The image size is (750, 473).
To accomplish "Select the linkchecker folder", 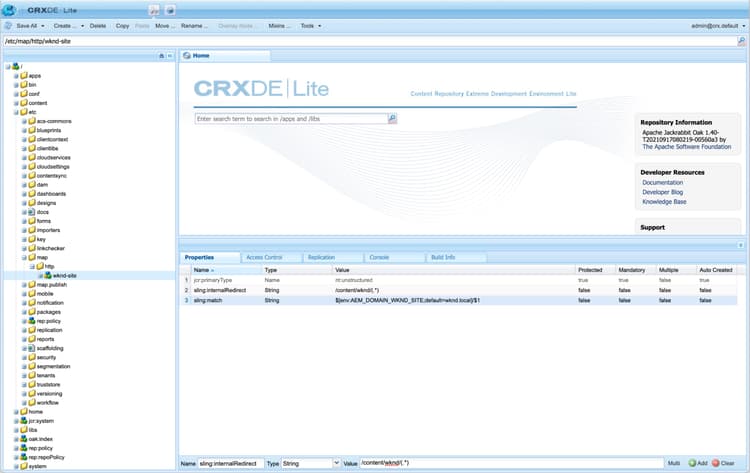I will 50,248.
